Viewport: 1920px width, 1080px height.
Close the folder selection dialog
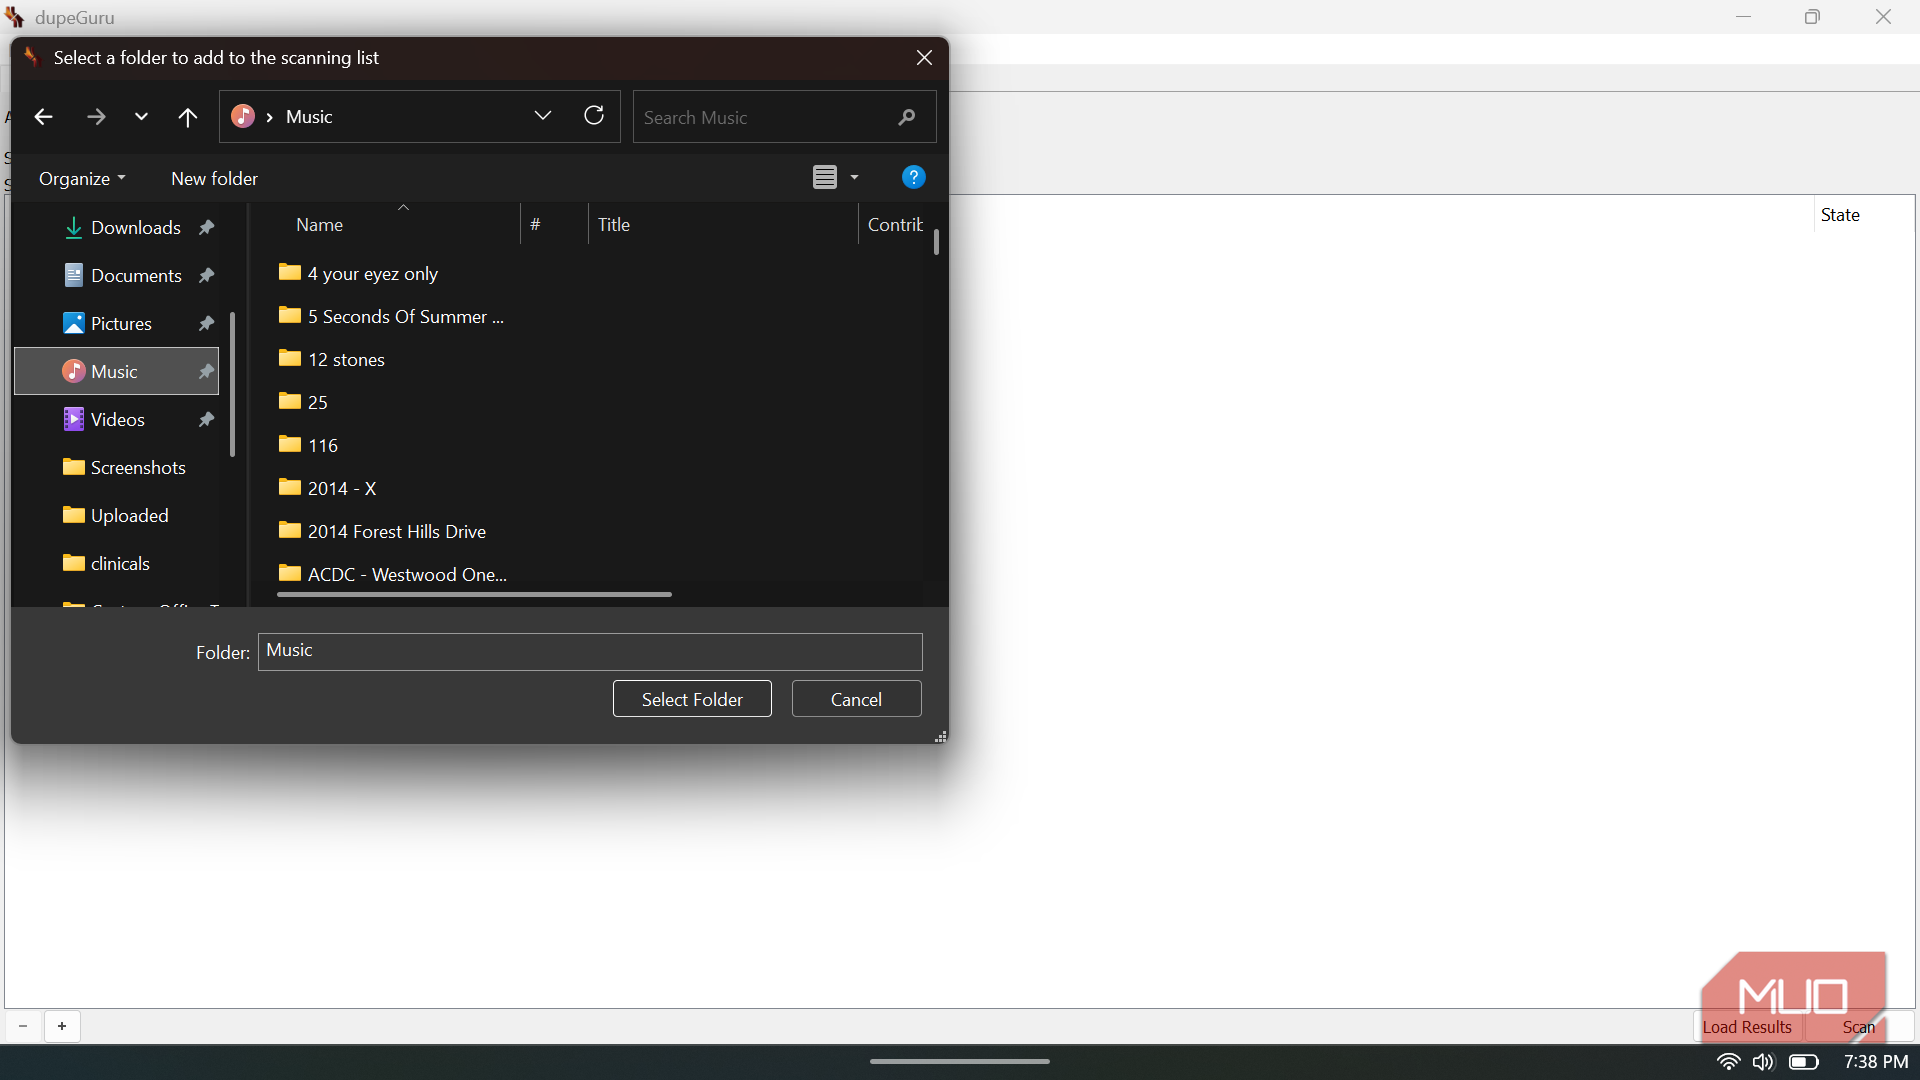point(924,58)
